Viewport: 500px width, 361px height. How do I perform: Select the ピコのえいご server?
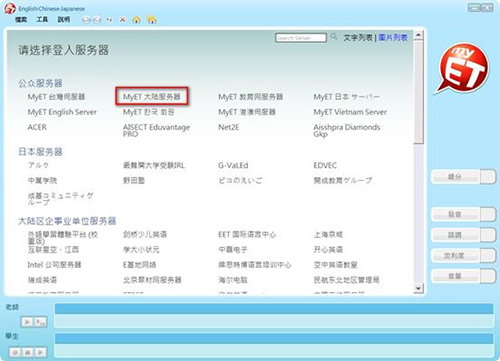(240, 180)
